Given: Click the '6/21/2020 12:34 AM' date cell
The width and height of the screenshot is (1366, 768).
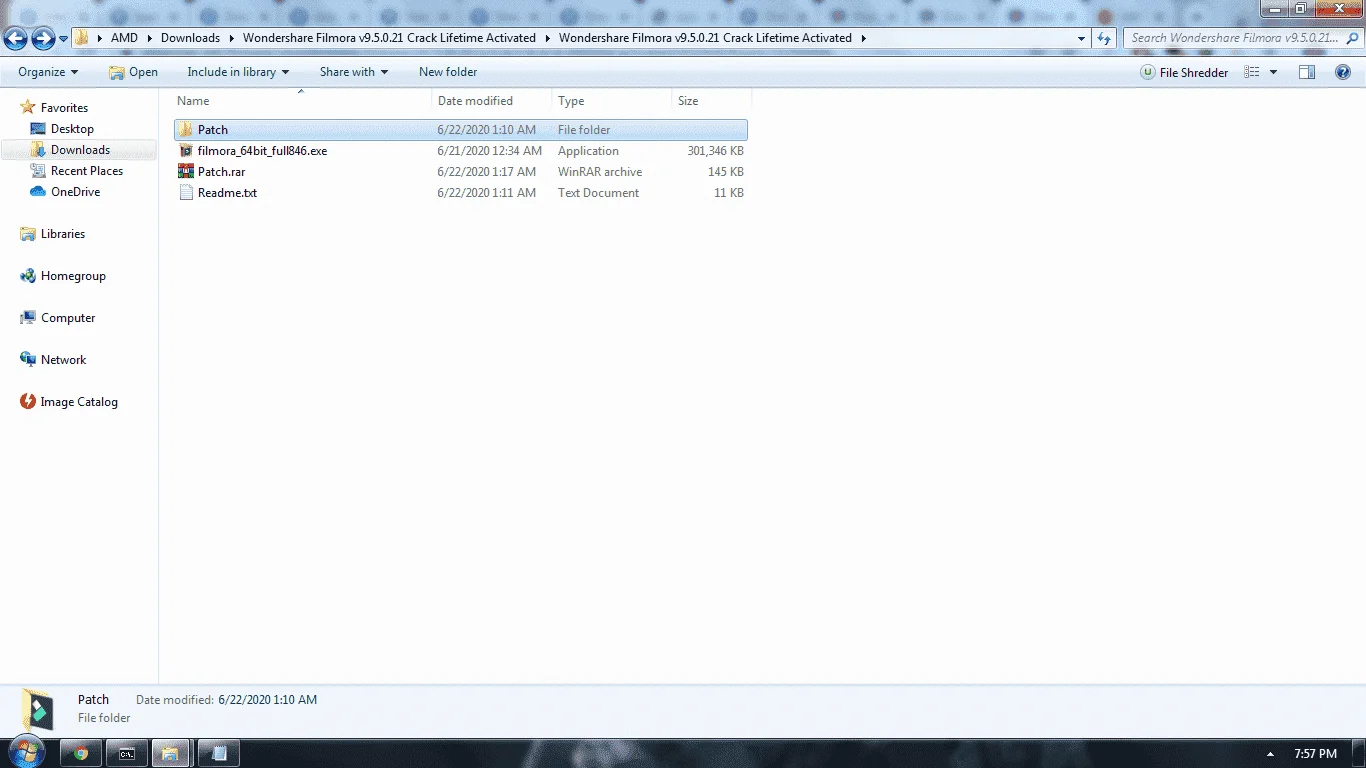Looking at the screenshot, I should point(490,151).
